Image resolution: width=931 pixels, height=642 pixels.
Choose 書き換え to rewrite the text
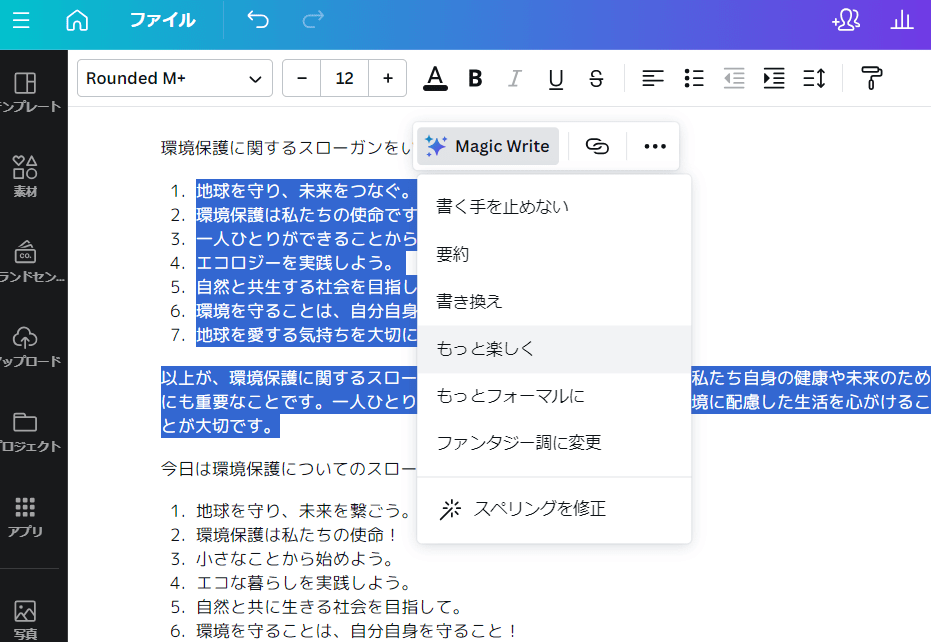pos(554,301)
